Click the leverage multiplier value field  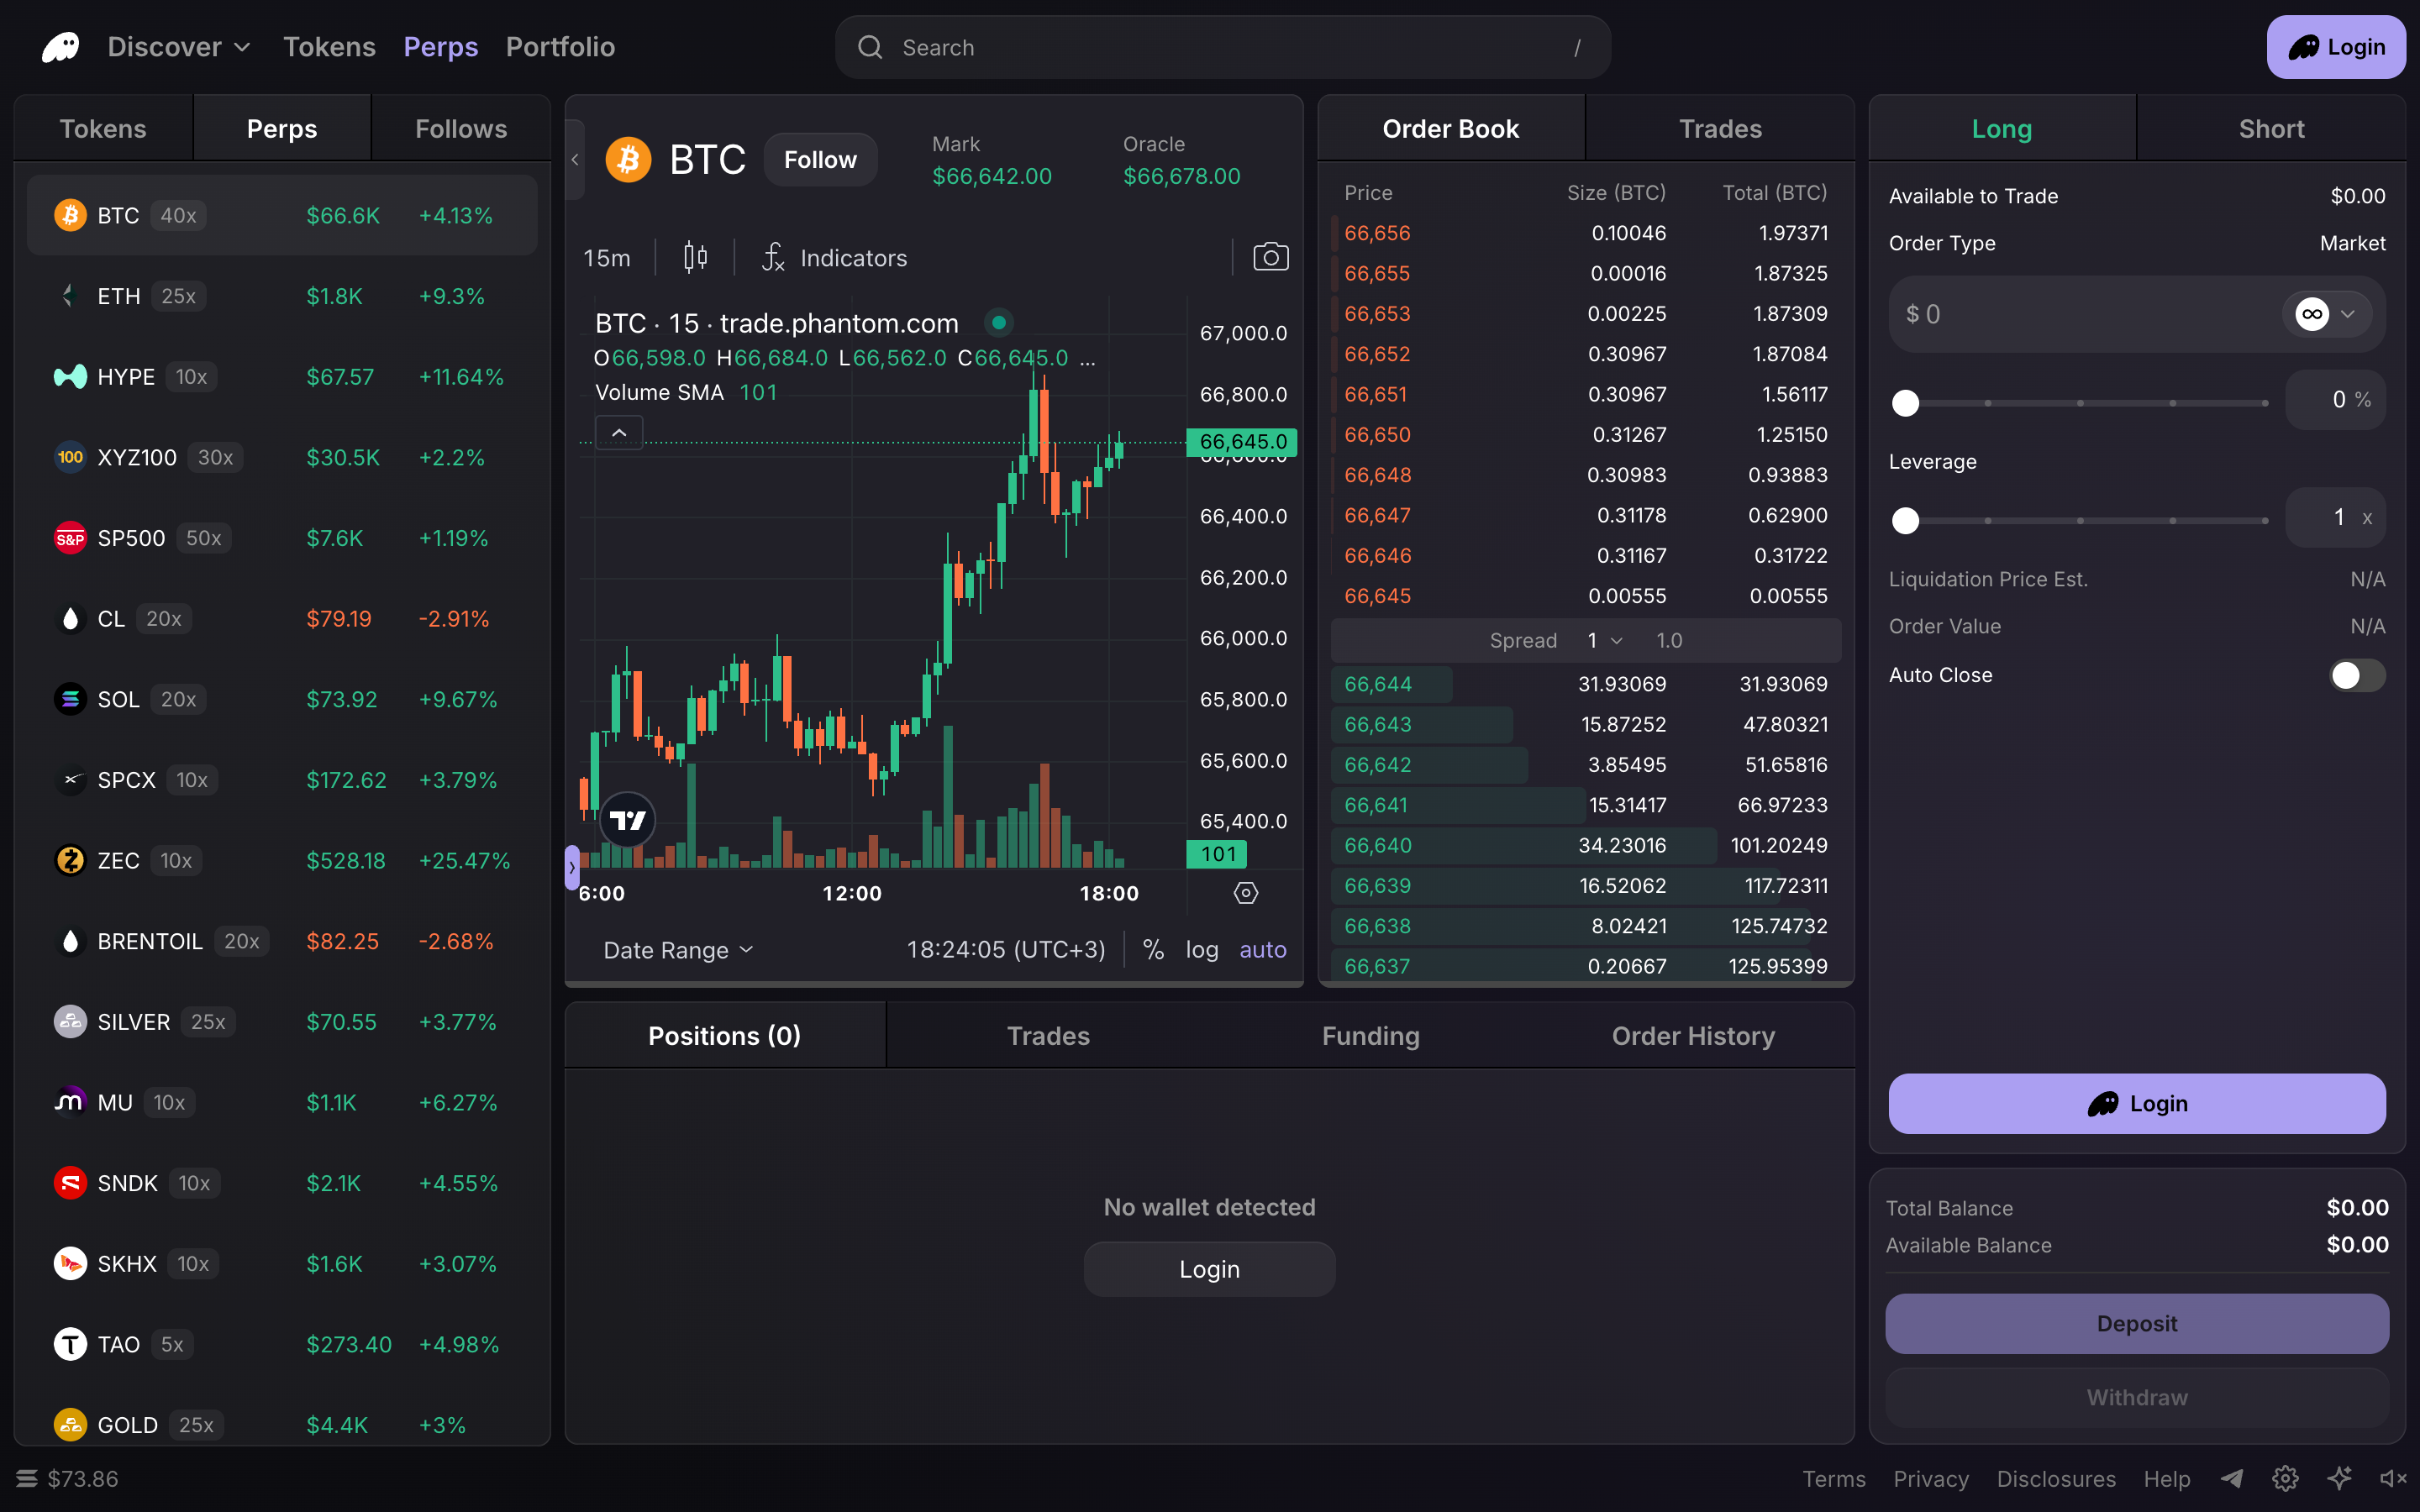click(2335, 517)
